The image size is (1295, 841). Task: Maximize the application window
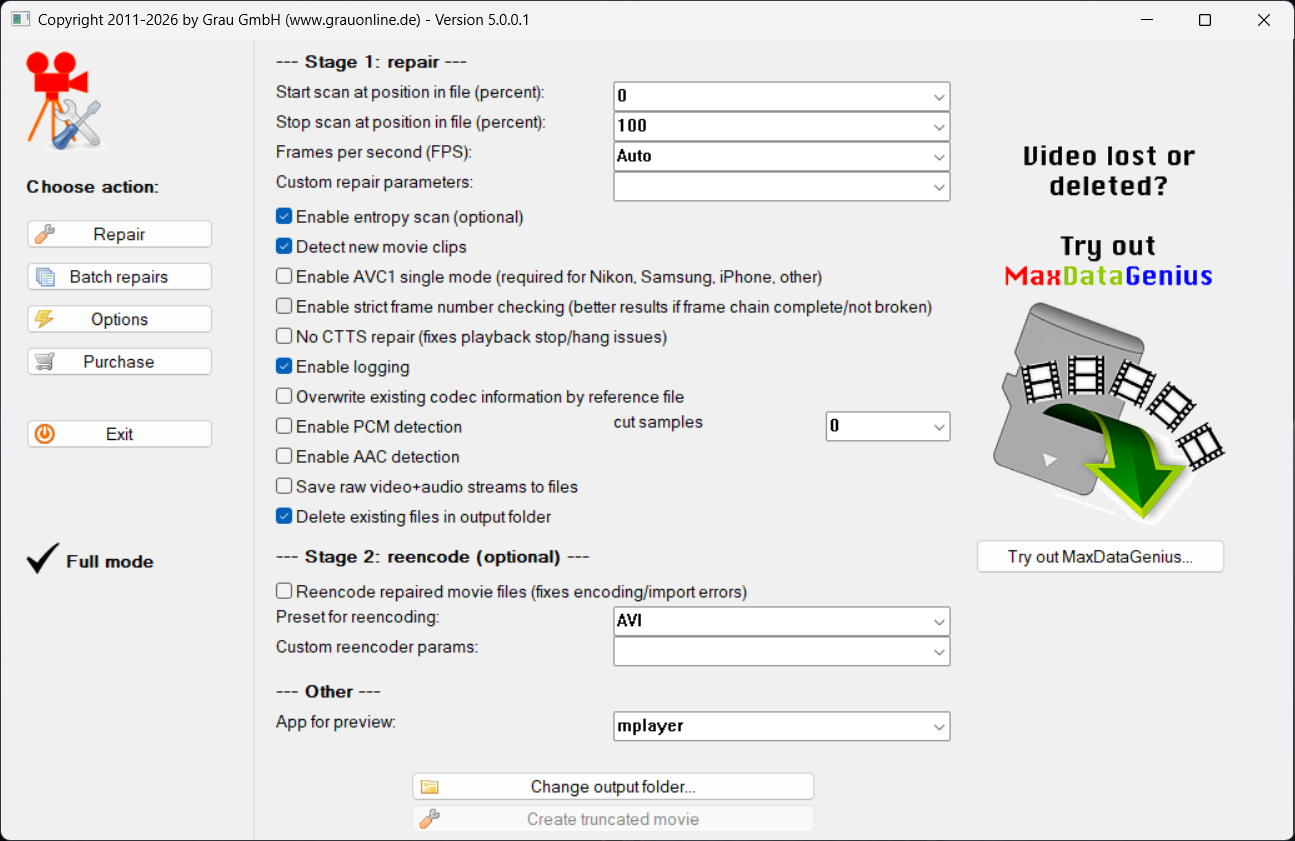coord(1205,20)
